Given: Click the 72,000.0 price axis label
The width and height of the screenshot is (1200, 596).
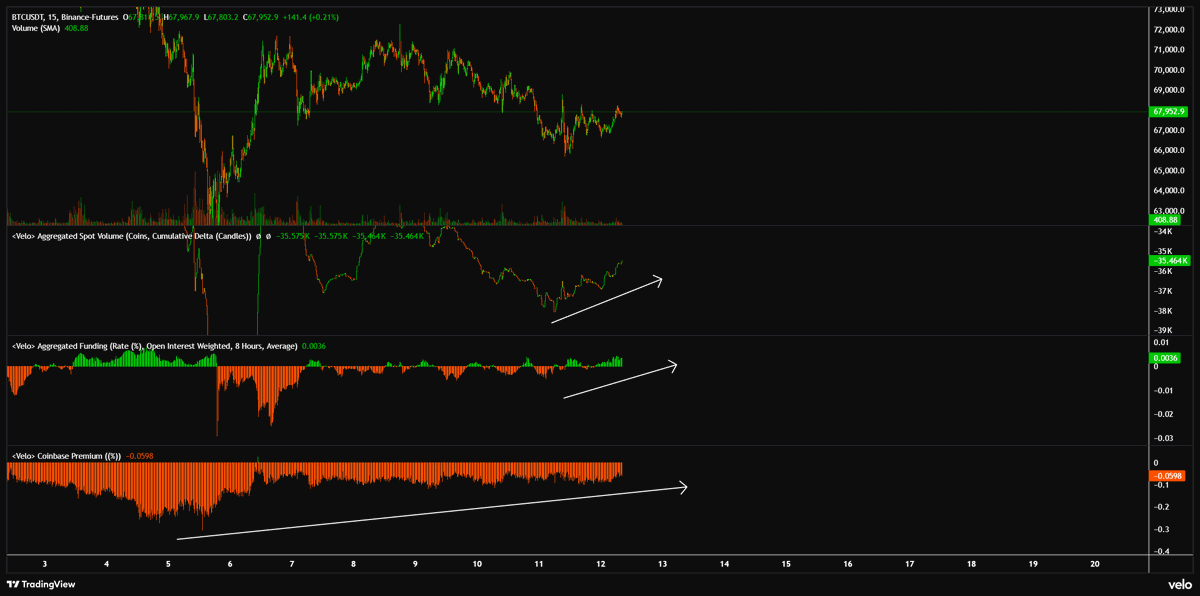Looking at the screenshot, I should [1169, 29].
